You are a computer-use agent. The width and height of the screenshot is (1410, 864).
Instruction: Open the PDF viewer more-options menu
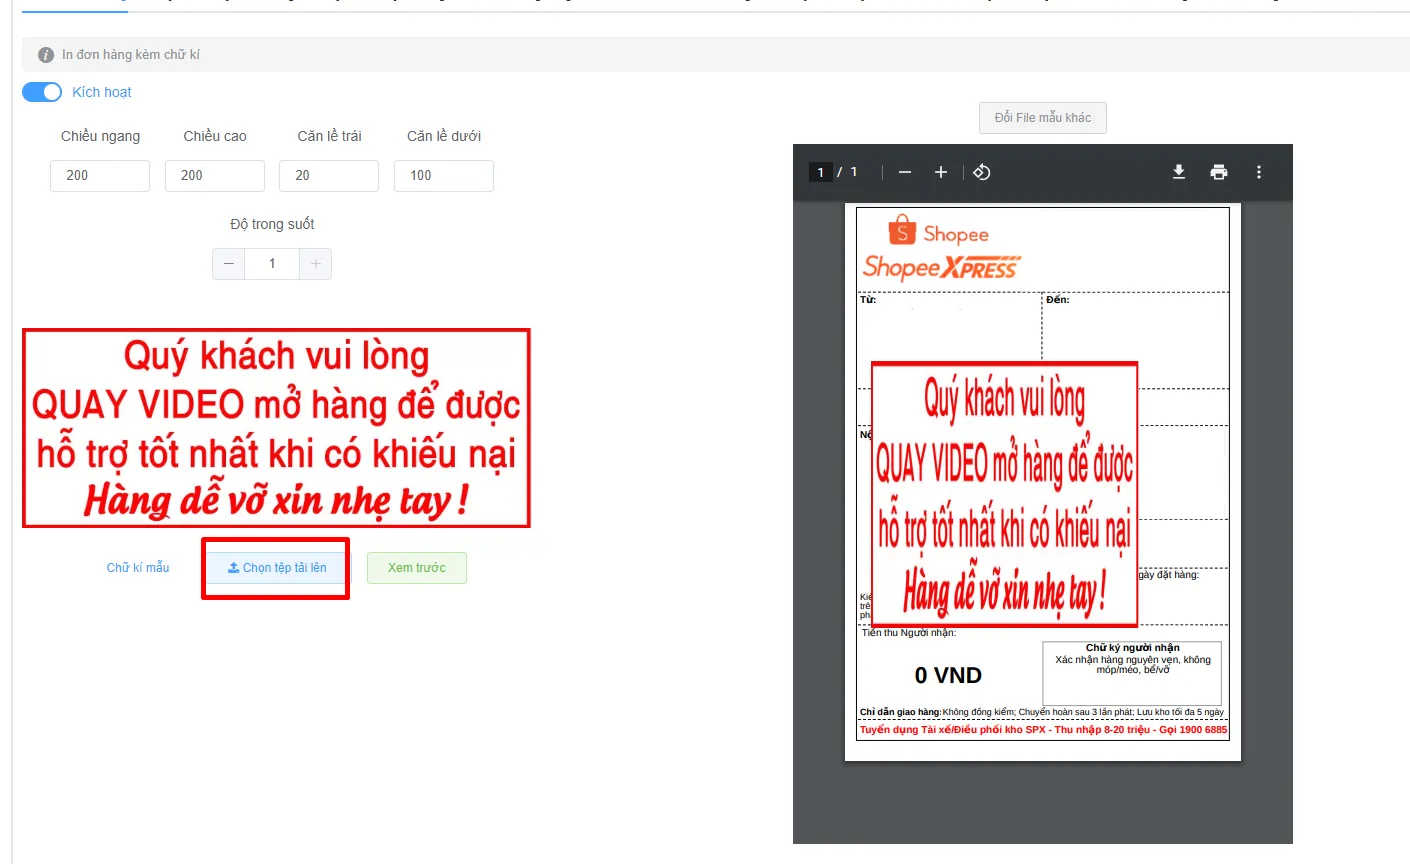tap(1259, 172)
